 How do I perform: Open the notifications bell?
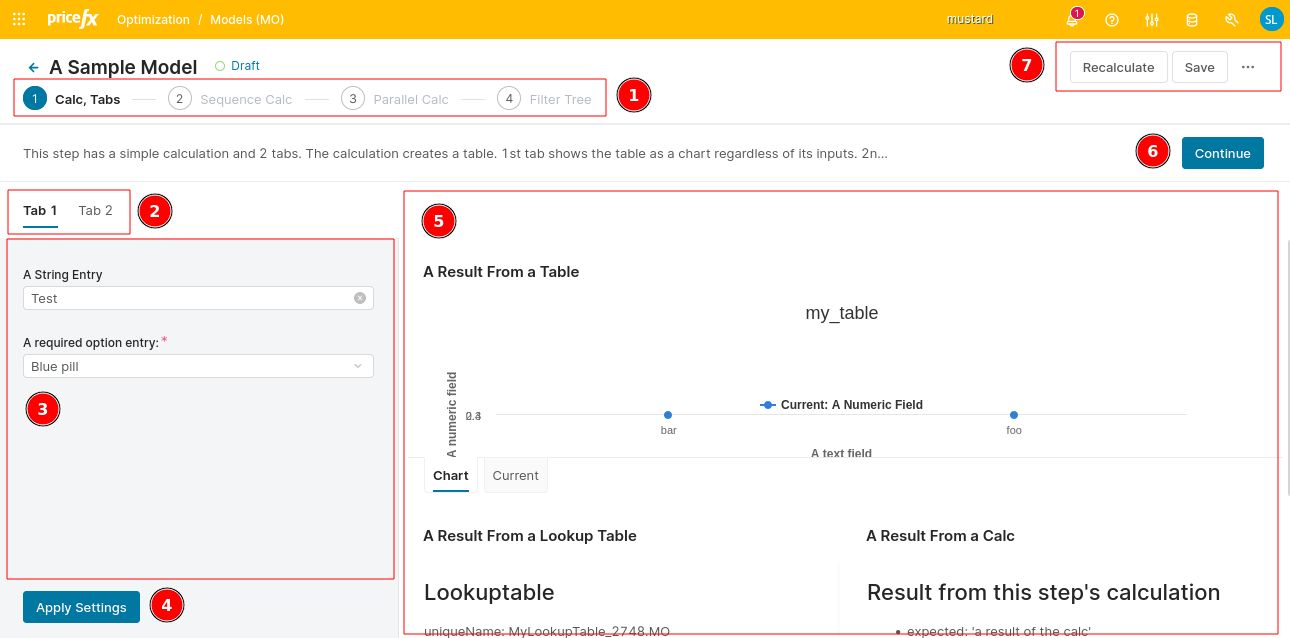(x=1072, y=20)
